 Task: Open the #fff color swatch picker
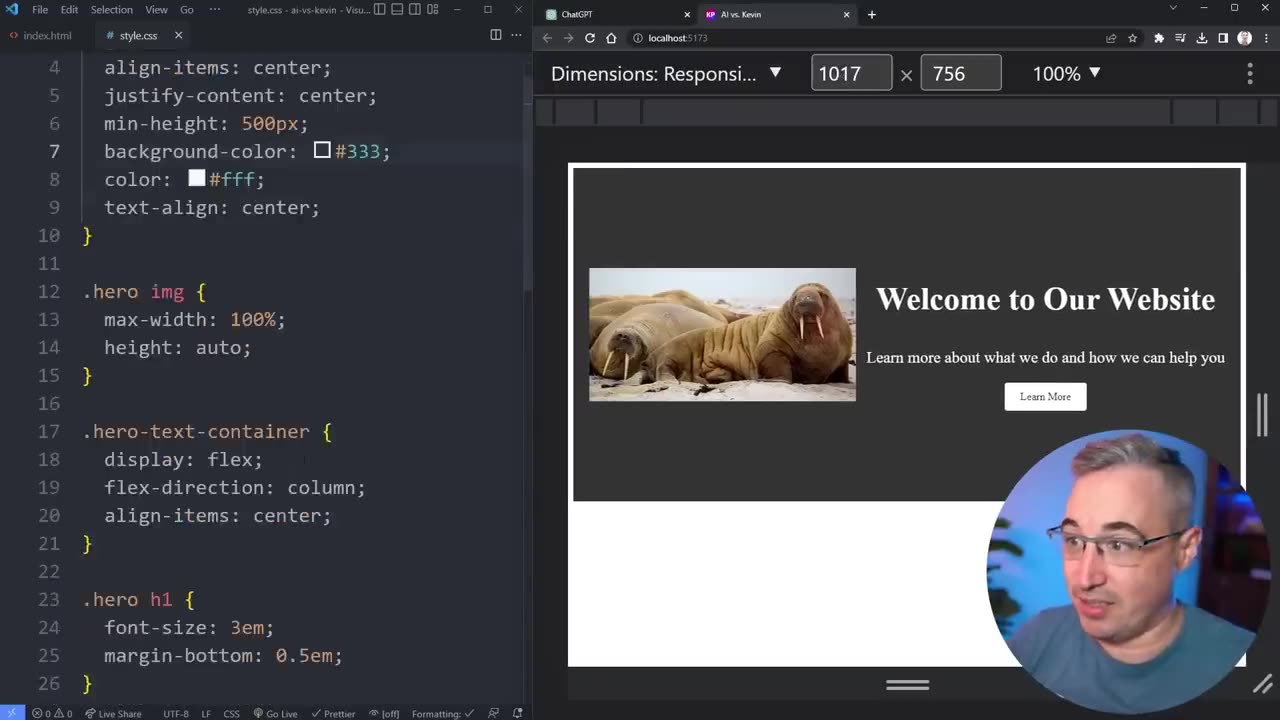coord(196,178)
